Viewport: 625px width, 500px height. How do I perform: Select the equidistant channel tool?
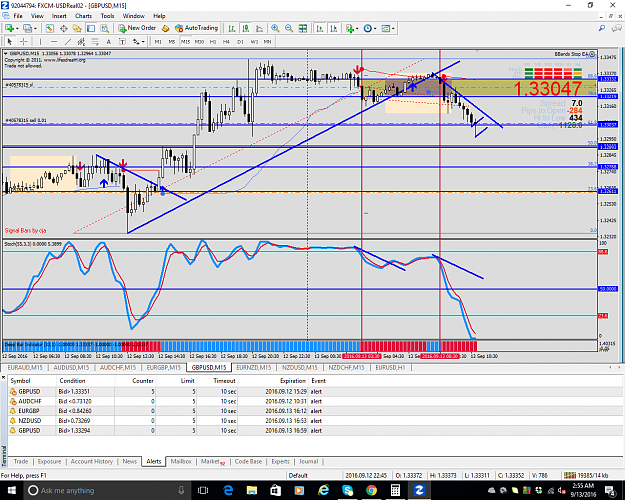pyautogui.click(x=81, y=41)
